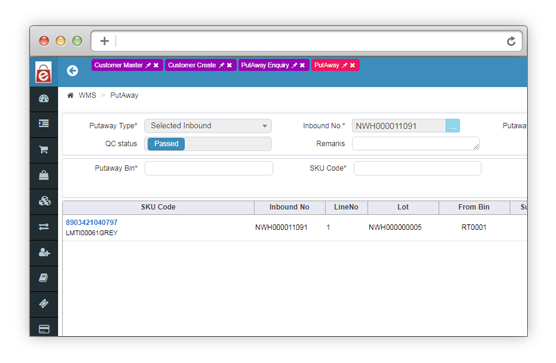556x363 pixels.
Task: Open the transfer arrows sidebar icon
Action: (44, 227)
